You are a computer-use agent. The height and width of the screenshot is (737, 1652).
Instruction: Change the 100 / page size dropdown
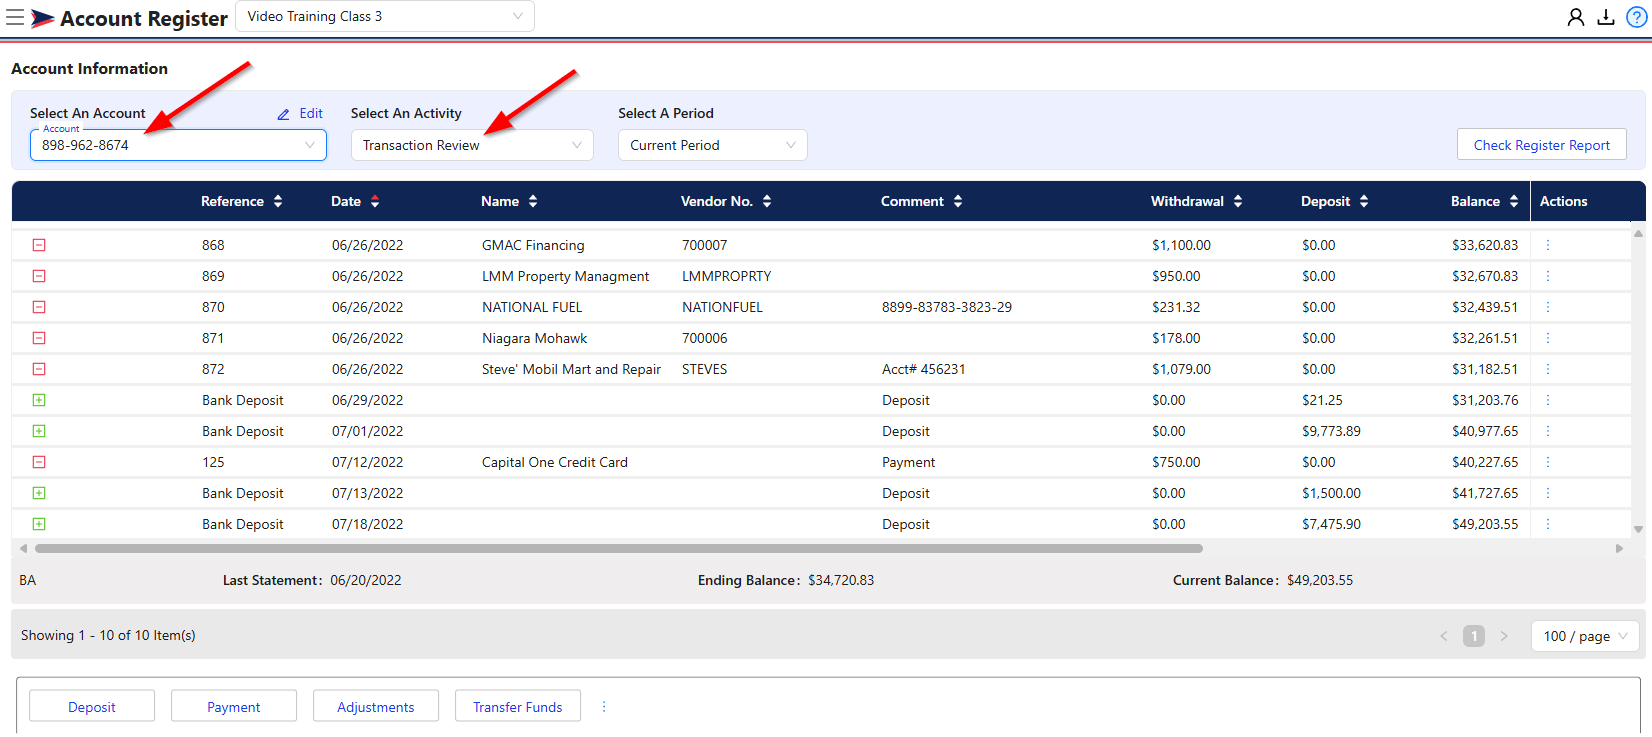pos(1586,636)
